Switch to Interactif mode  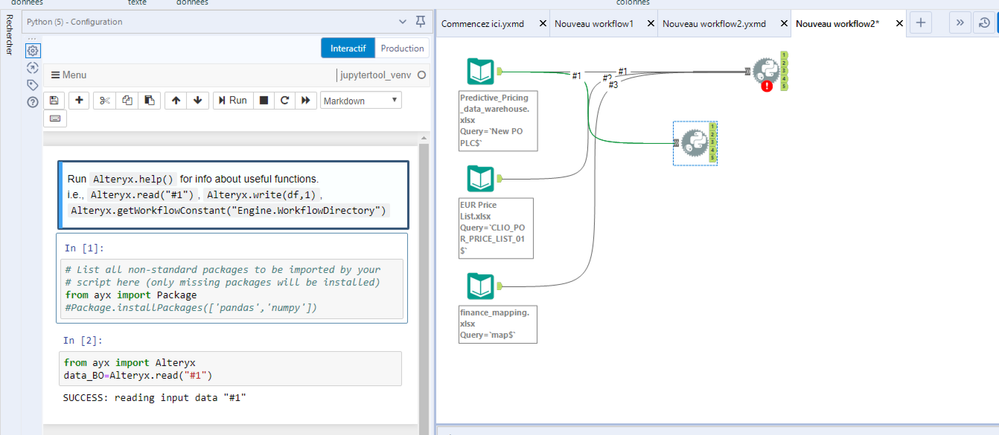pyautogui.click(x=348, y=48)
